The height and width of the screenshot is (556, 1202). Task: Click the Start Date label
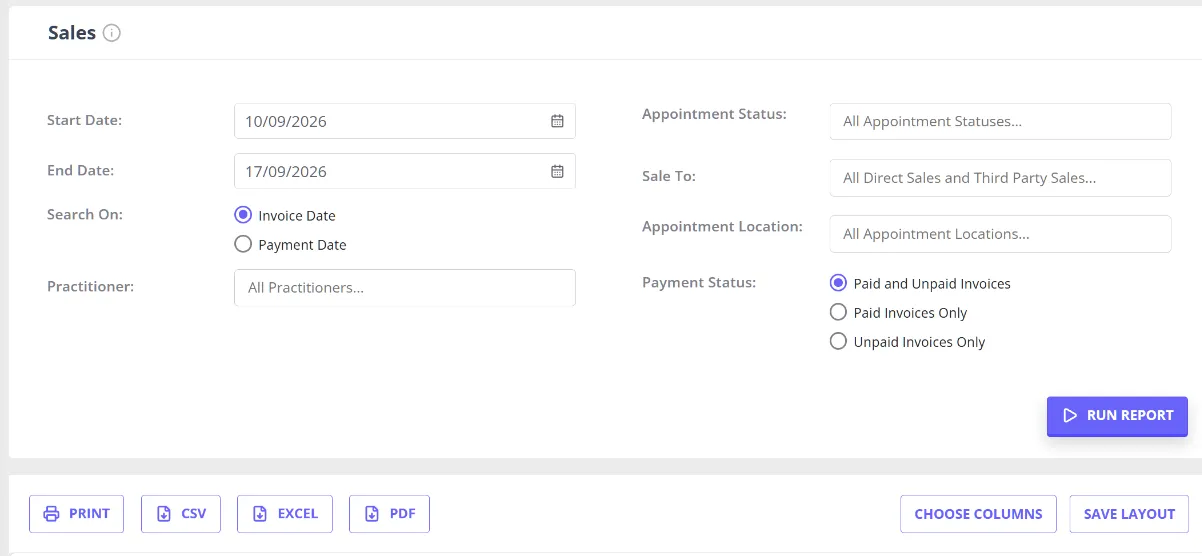(84, 120)
